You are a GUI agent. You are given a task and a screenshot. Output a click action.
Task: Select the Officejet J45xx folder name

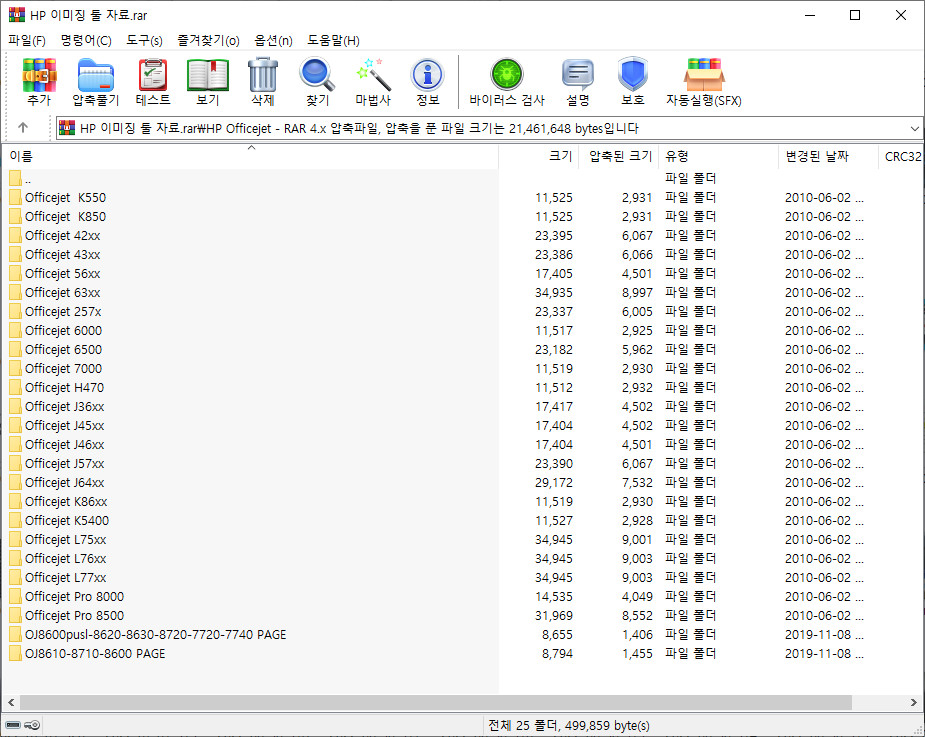click(x=65, y=425)
